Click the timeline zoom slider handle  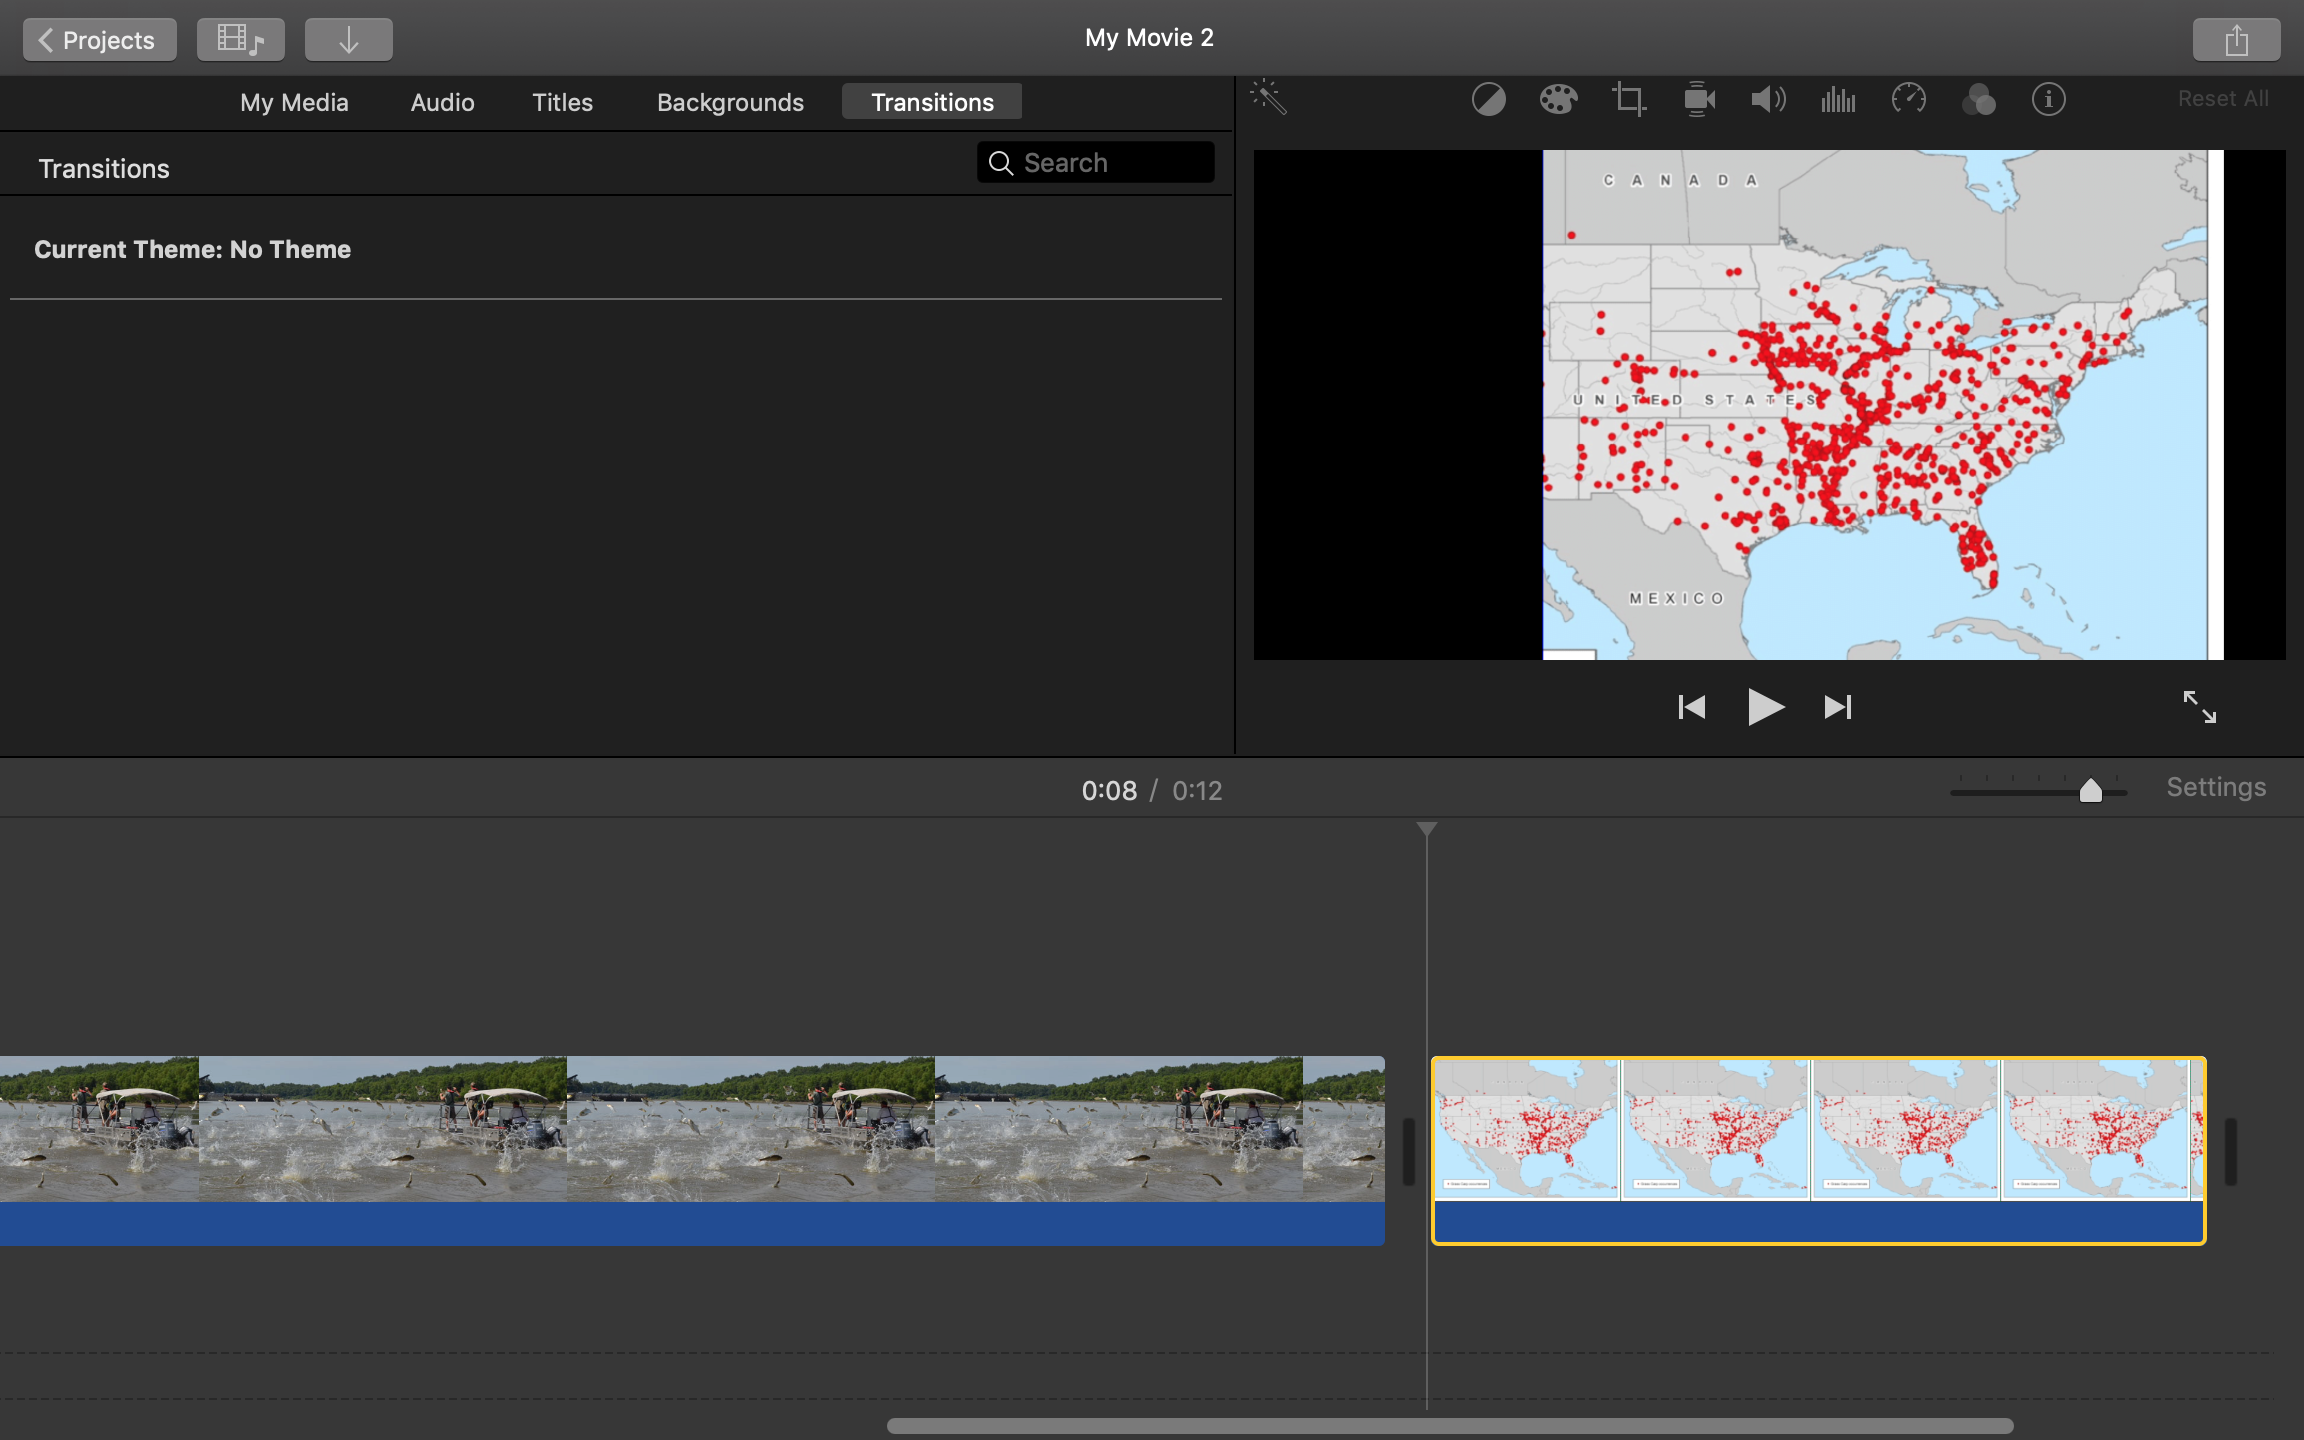click(2090, 791)
